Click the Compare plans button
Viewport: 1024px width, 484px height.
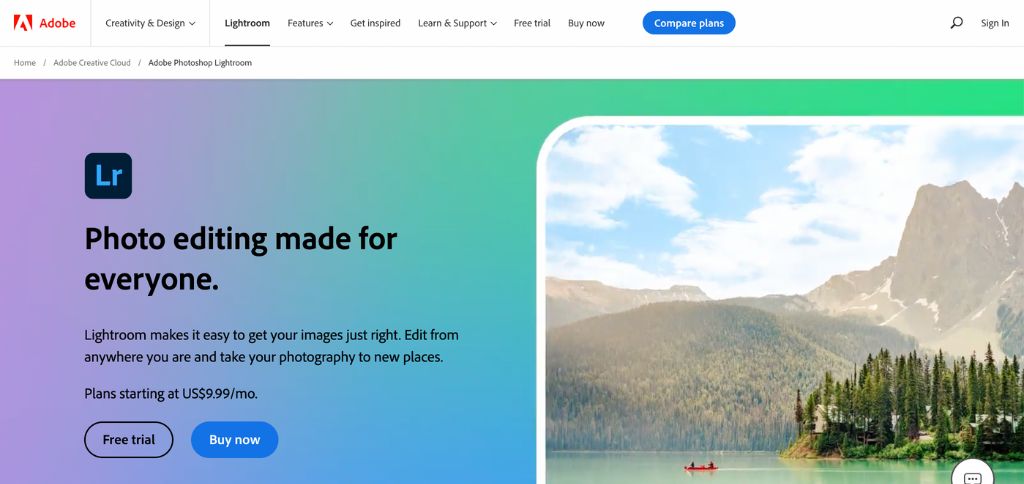pyautogui.click(x=689, y=23)
